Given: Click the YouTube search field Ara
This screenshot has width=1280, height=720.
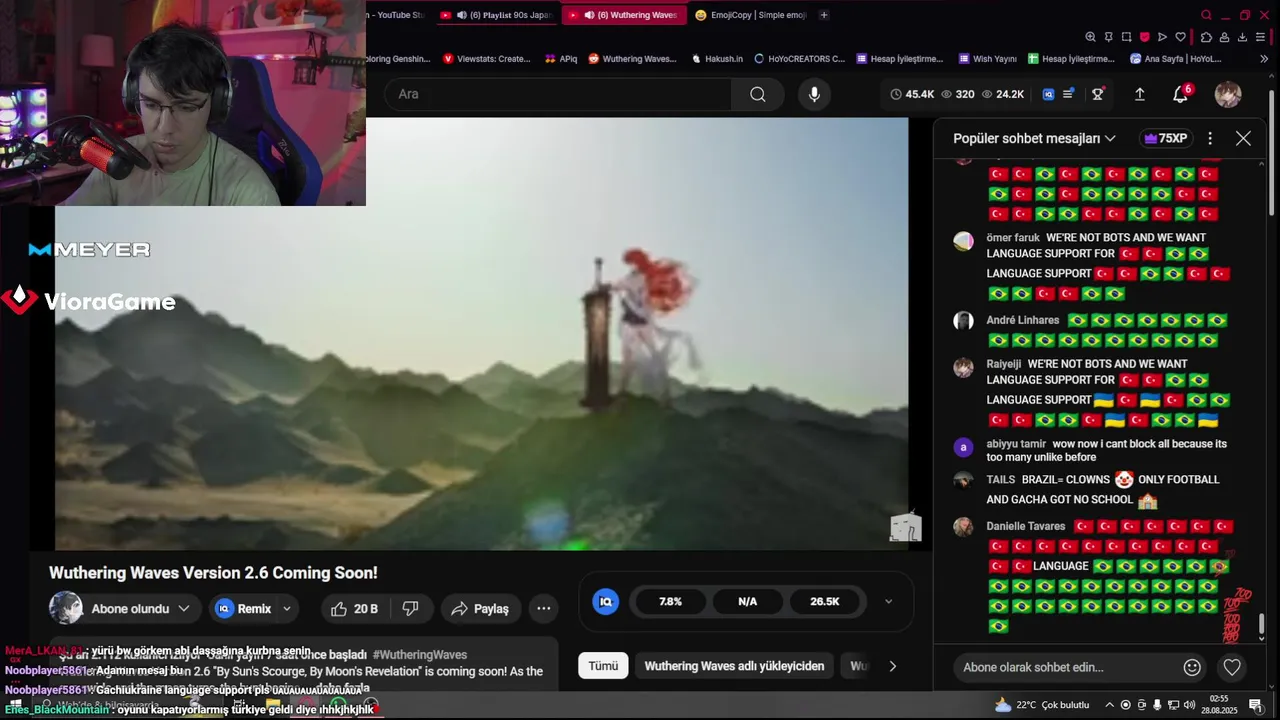Looking at the screenshot, I should pyautogui.click(x=558, y=94).
